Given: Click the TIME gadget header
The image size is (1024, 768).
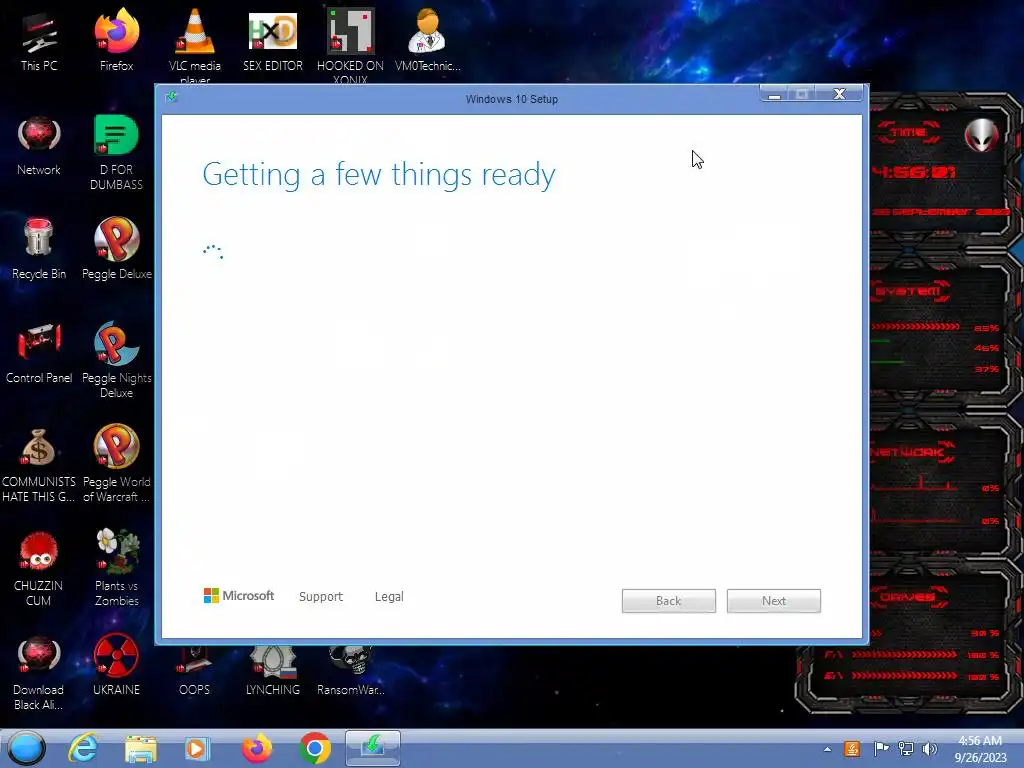Looking at the screenshot, I should pyautogui.click(x=908, y=133).
